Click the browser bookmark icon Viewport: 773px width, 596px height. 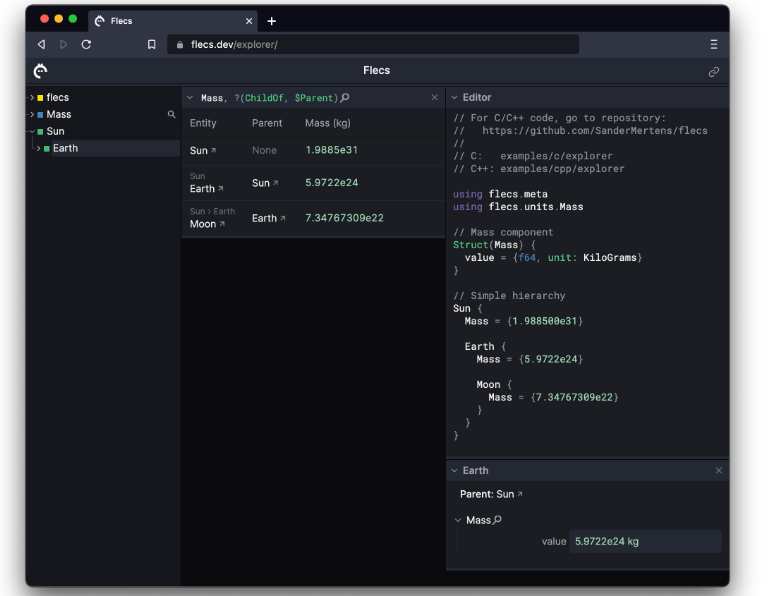click(x=152, y=44)
